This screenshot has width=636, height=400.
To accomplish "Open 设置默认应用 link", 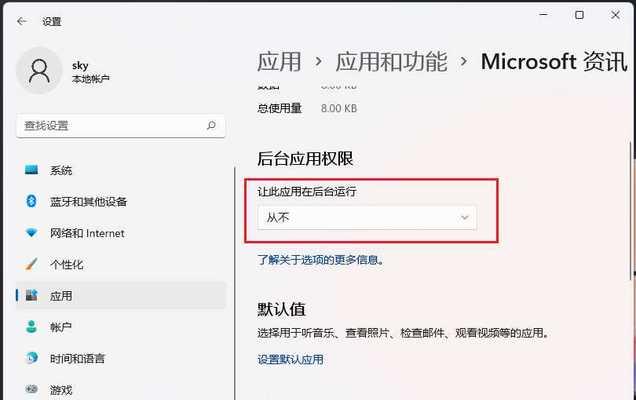I will click(290, 359).
